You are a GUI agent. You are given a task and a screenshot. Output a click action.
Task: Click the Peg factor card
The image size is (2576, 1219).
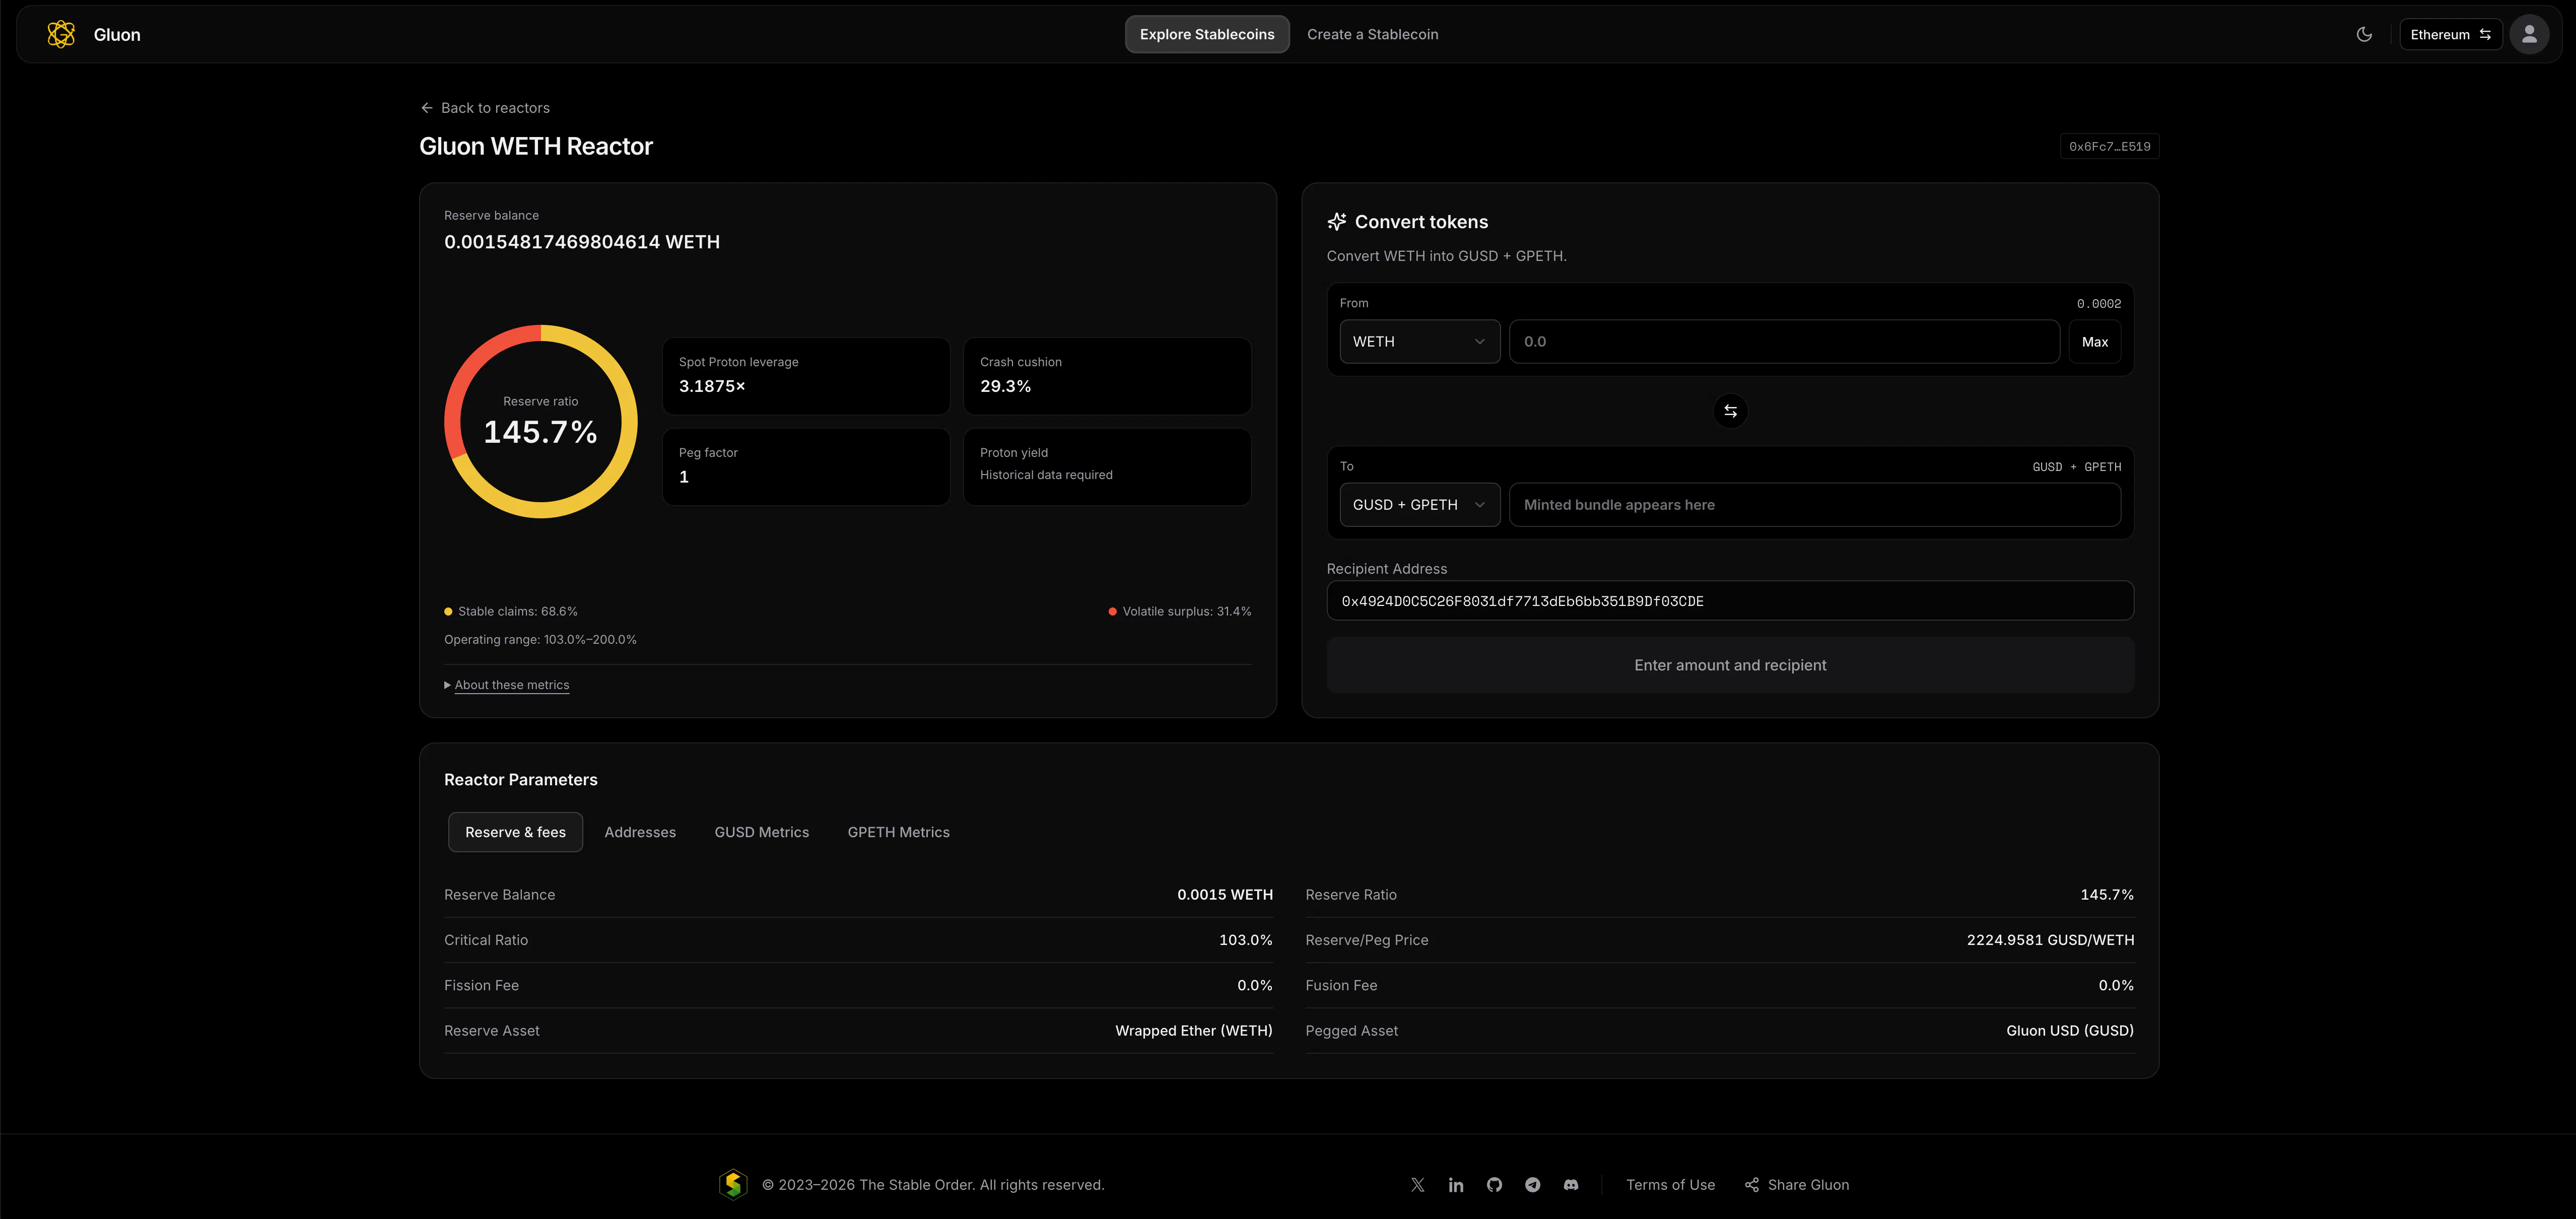(x=806, y=467)
